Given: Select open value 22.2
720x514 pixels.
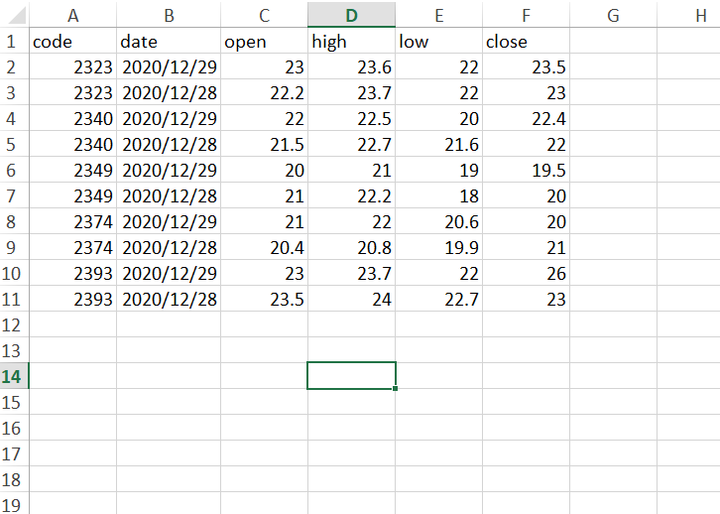Looking at the screenshot, I should tap(264, 93).
